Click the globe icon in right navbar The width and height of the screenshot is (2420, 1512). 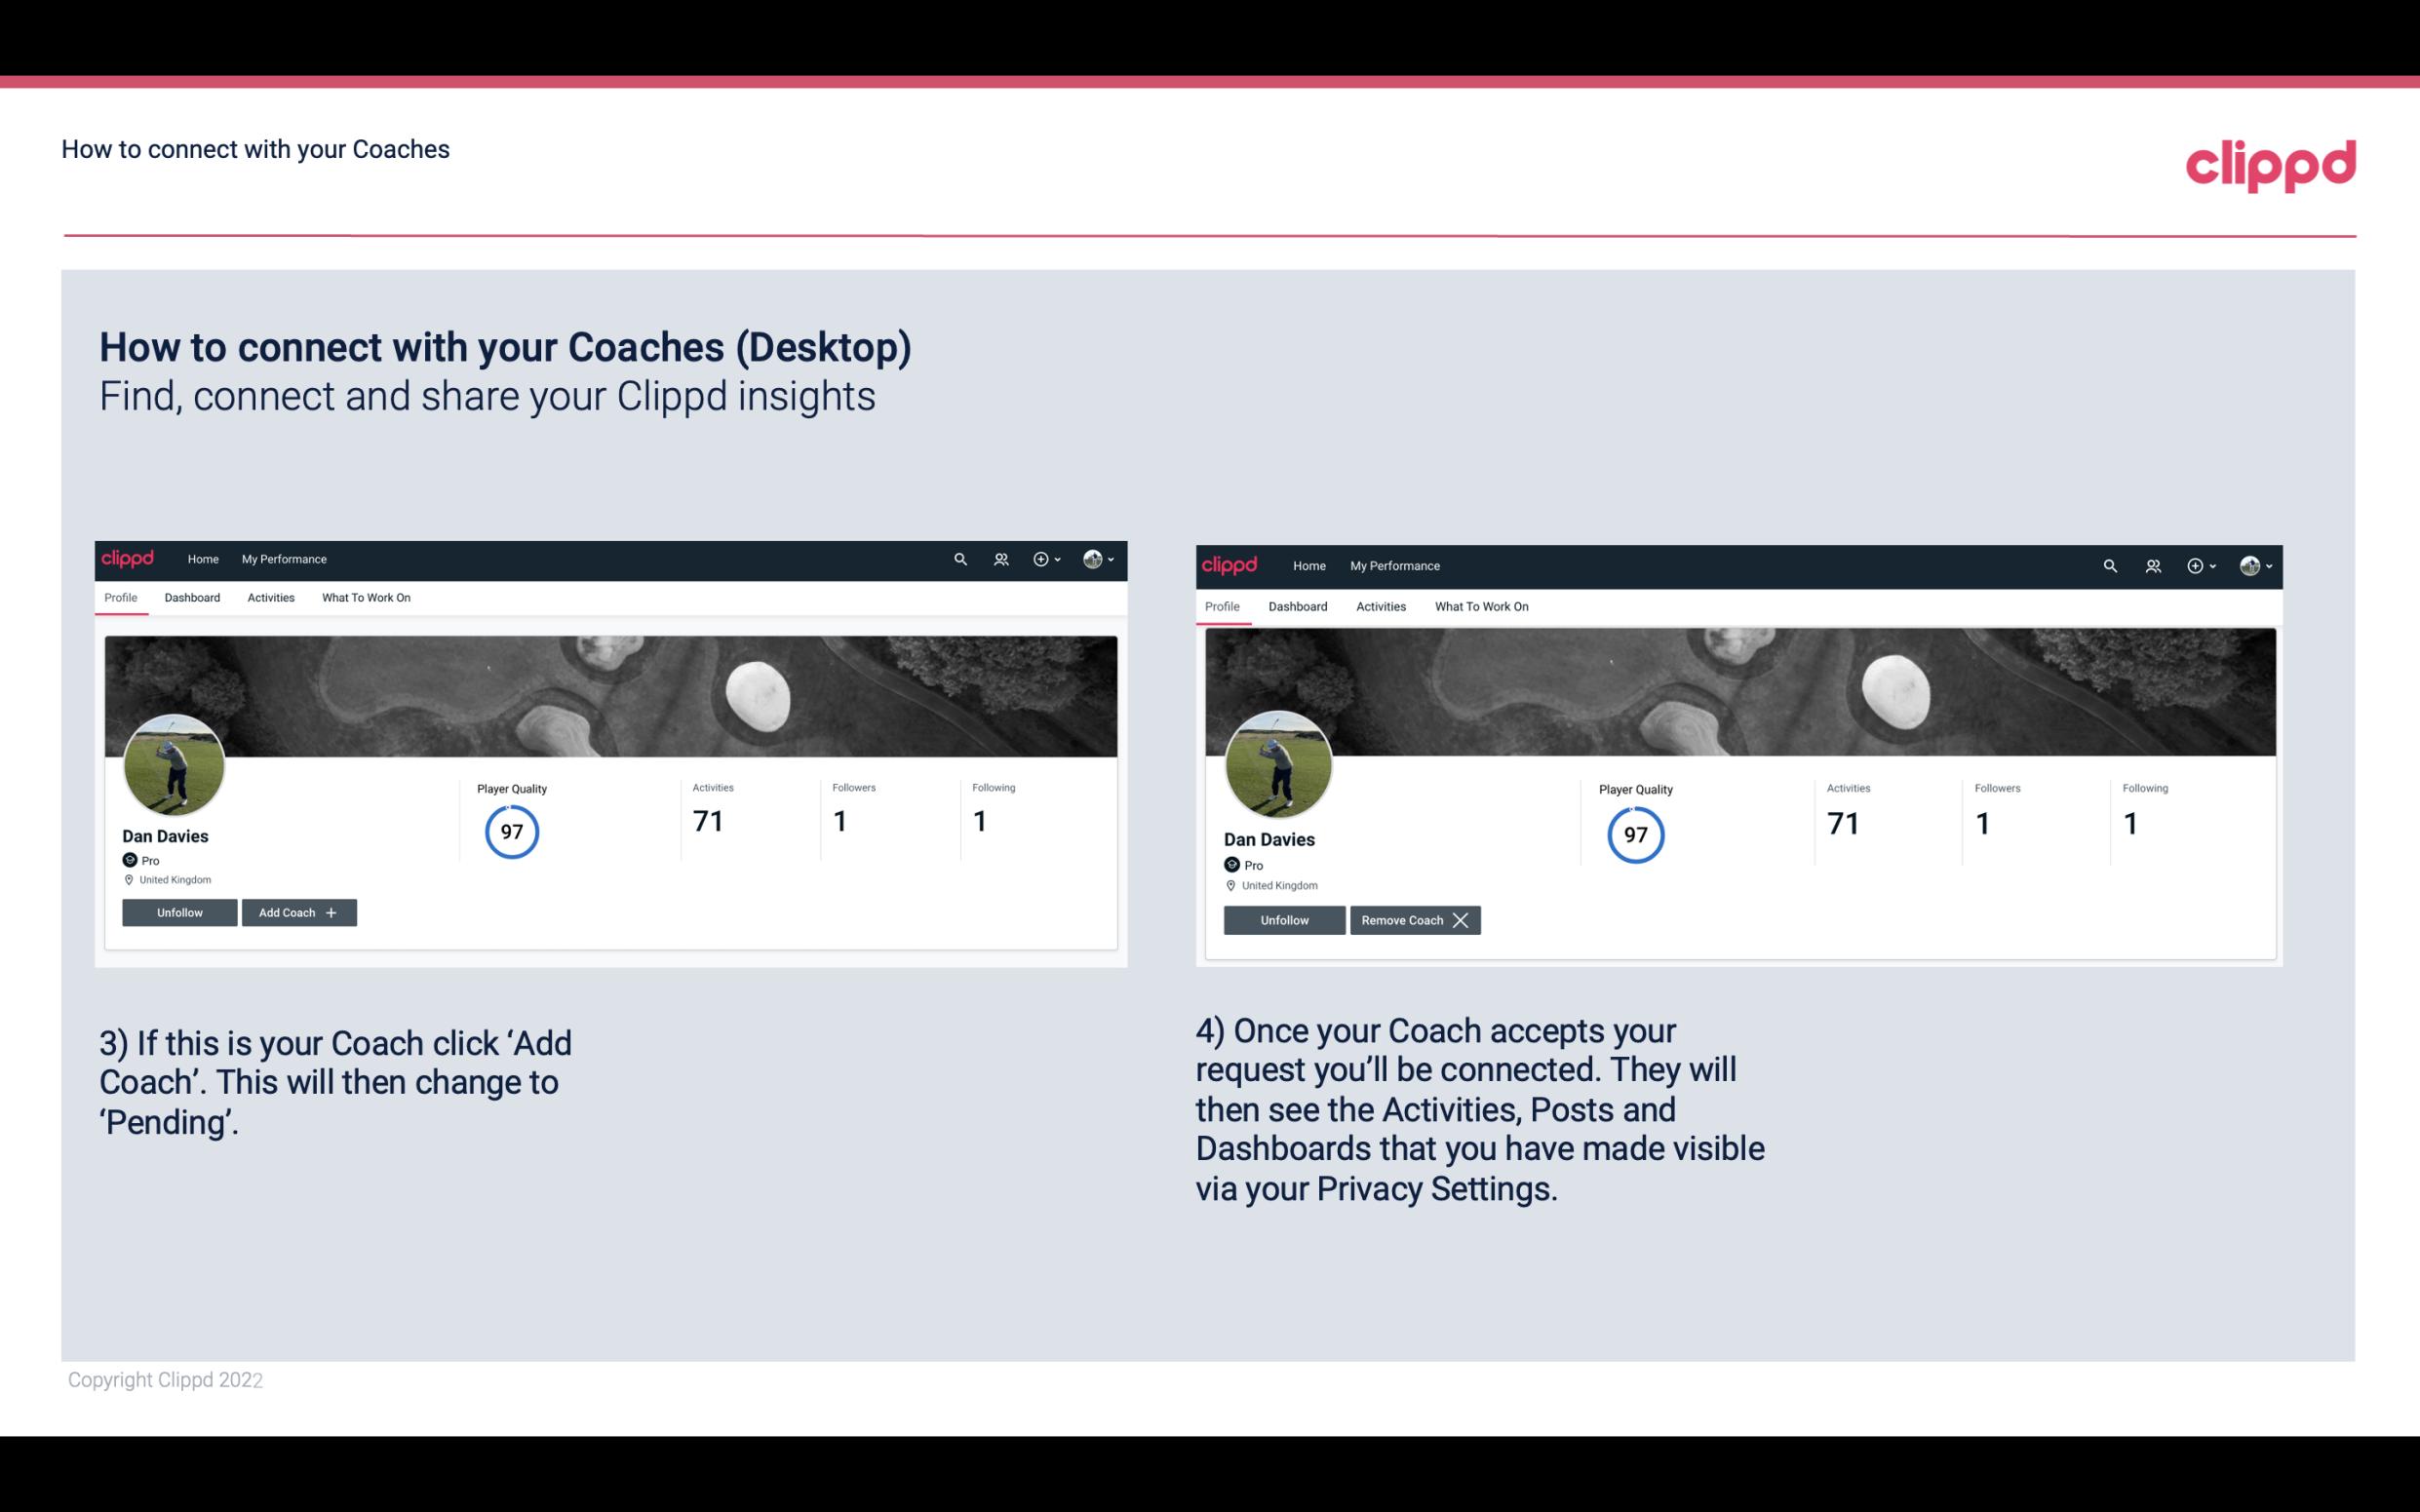click(1092, 558)
